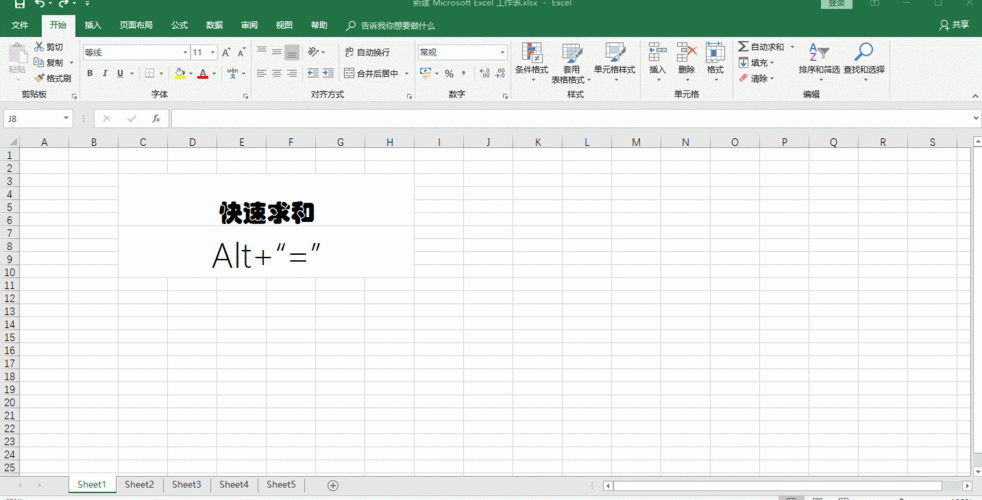Click the Share (共享) button
This screenshot has height=500, width=982.
click(954, 25)
